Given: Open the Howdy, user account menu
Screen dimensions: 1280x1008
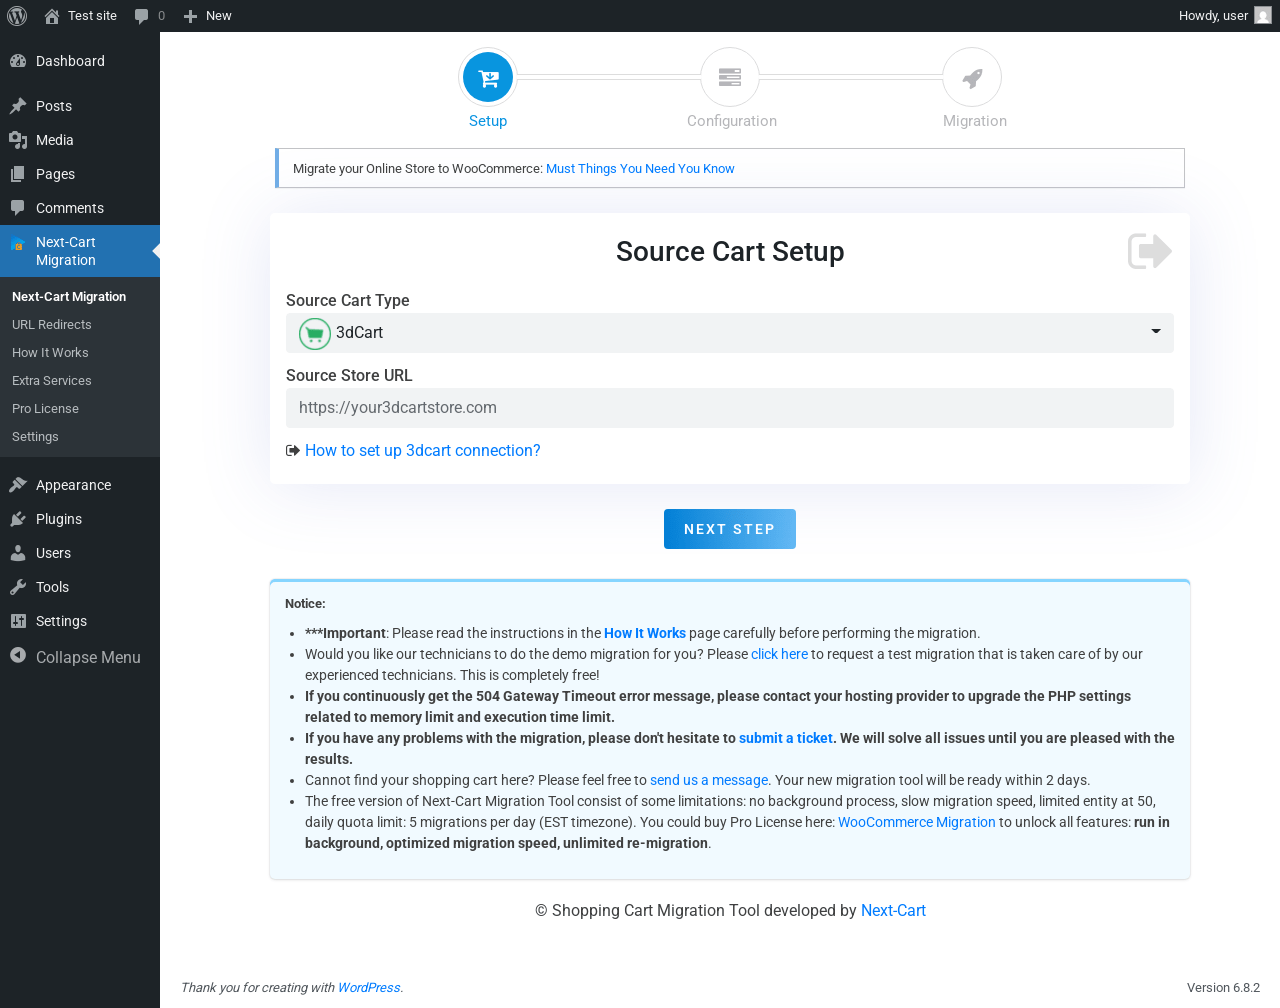Looking at the screenshot, I should tap(1224, 16).
